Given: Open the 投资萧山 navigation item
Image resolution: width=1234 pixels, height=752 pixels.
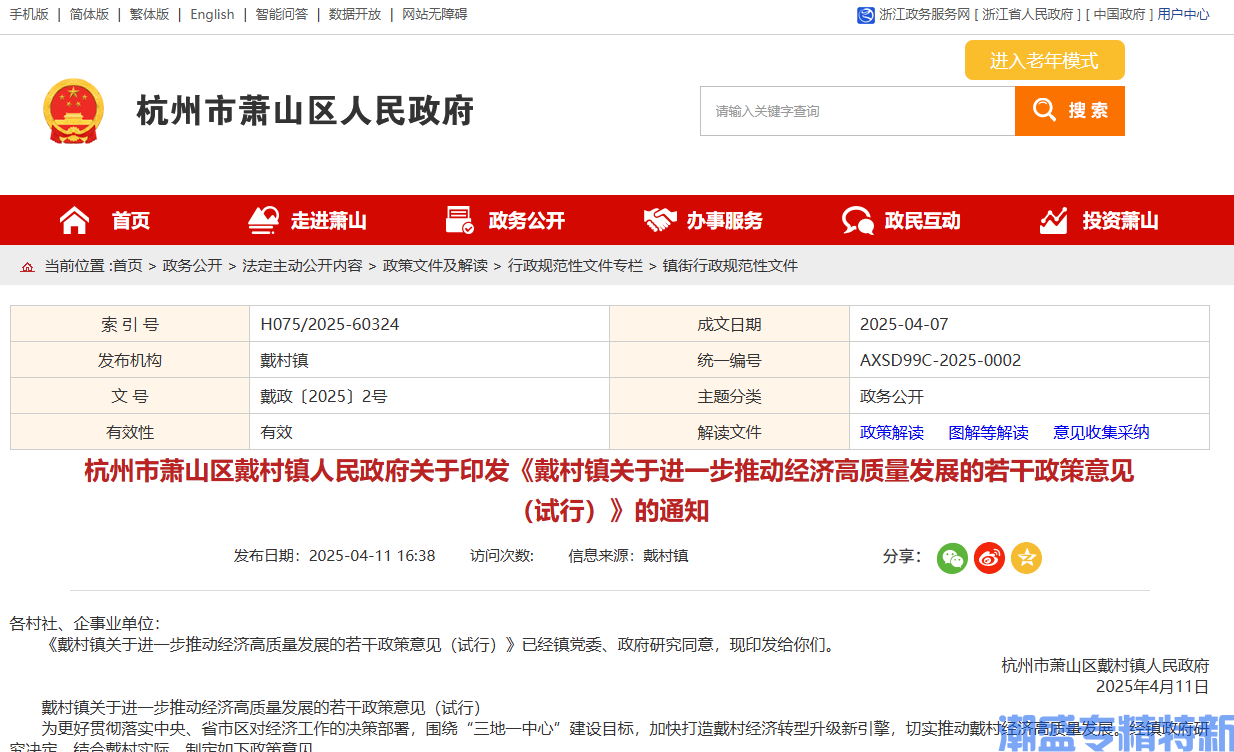Looking at the screenshot, I should (x=1120, y=221).
